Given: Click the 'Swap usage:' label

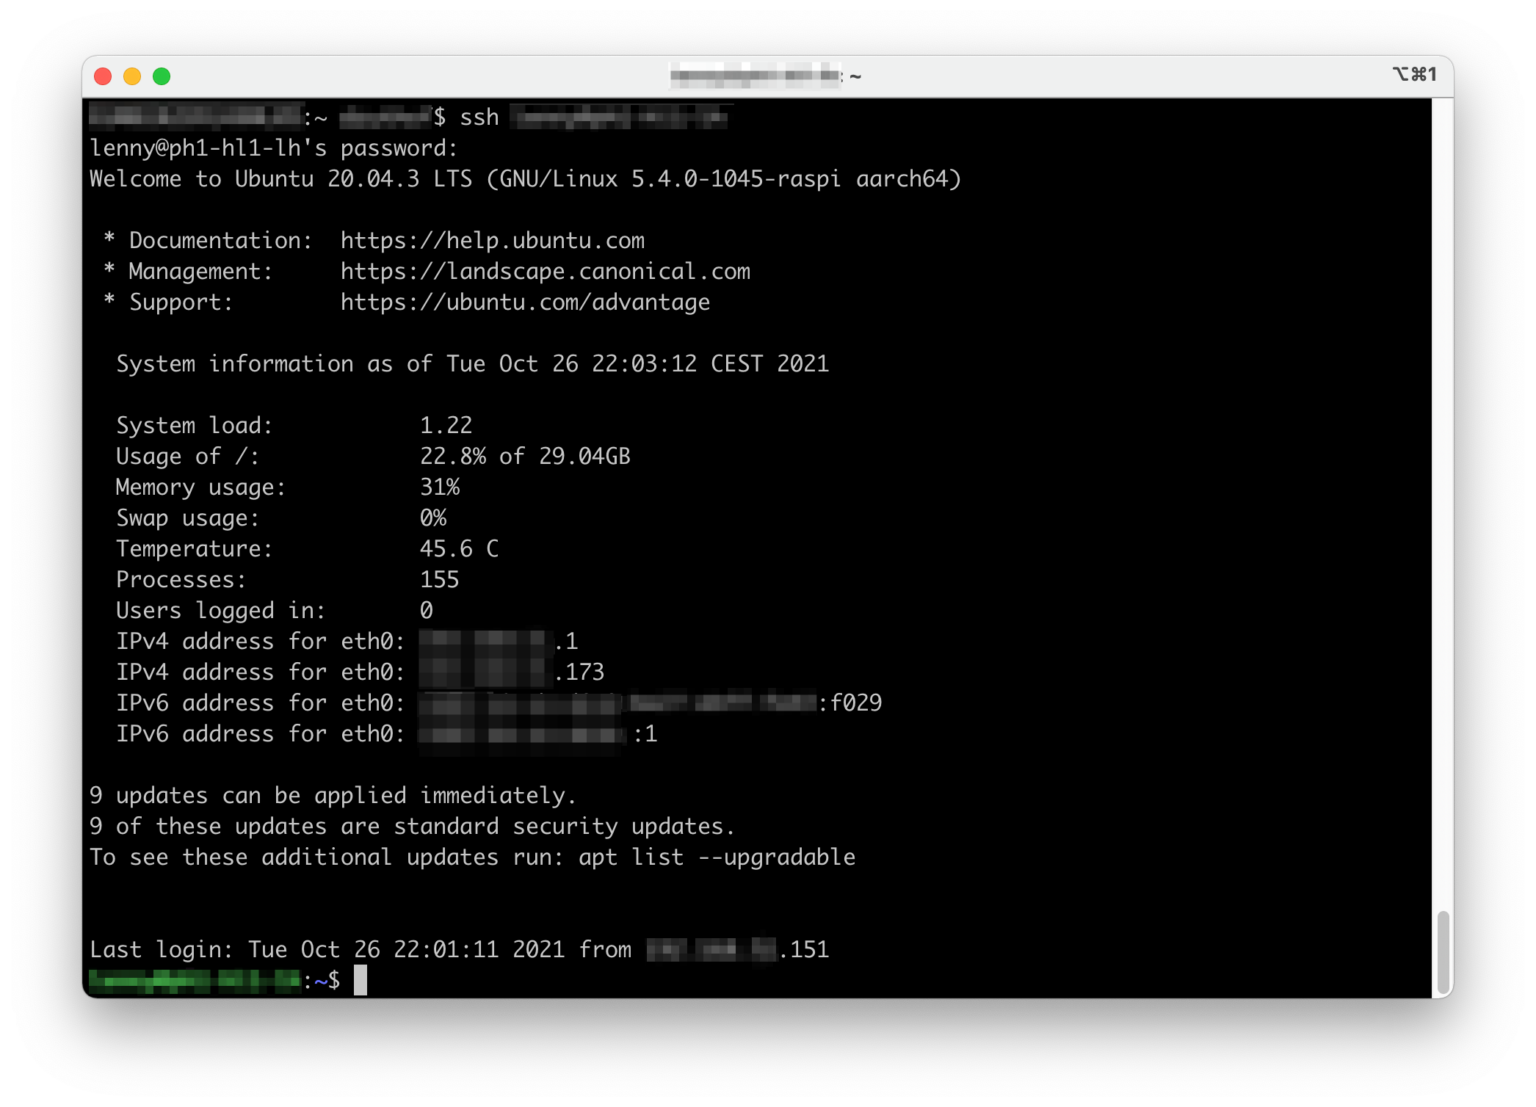Looking at the screenshot, I should coord(187,518).
